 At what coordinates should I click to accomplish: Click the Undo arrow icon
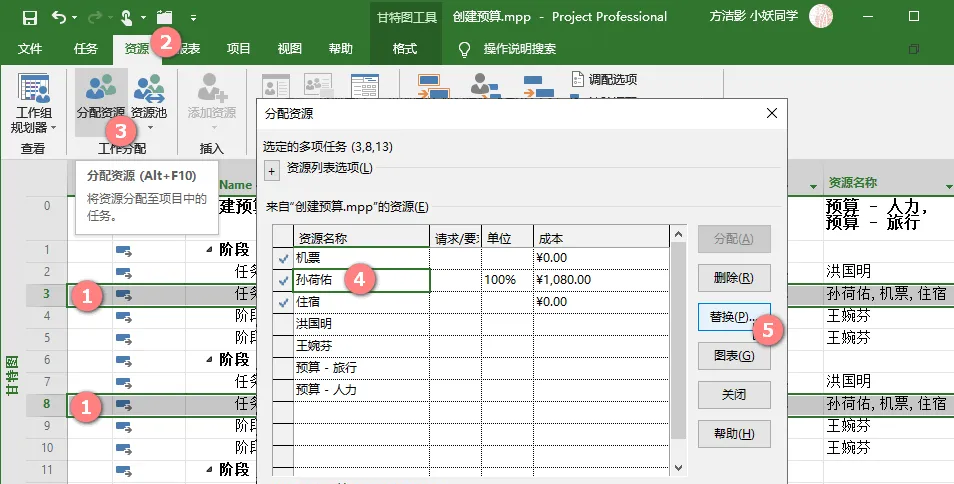click(x=59, y=18)
